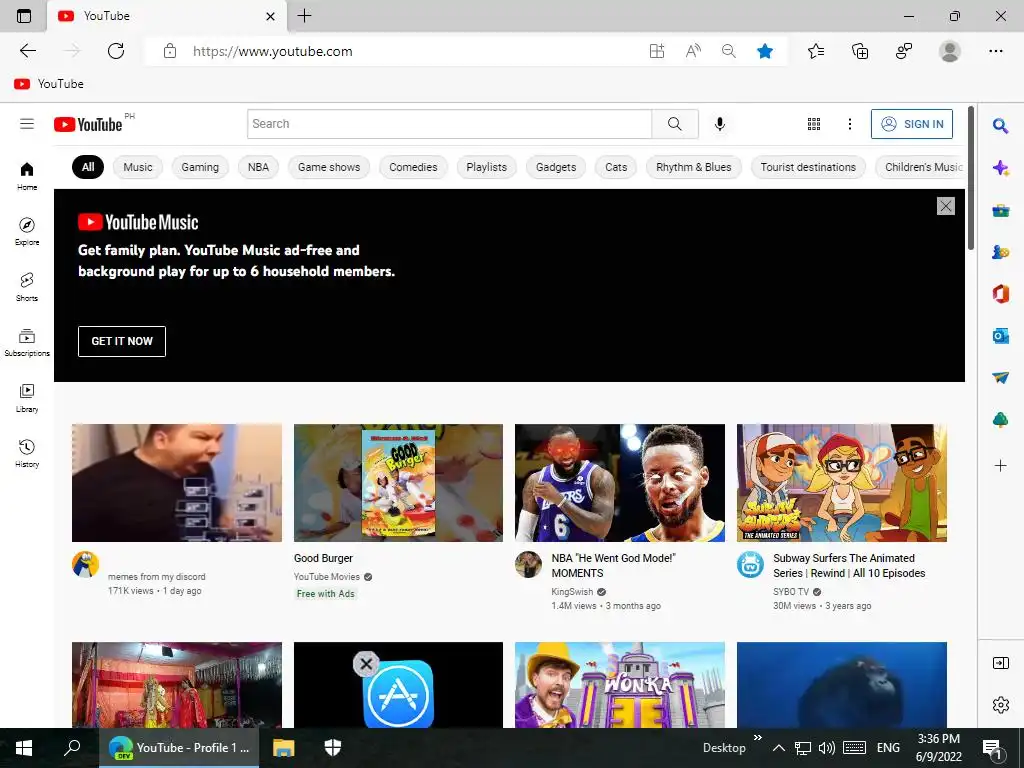Viewport: 1024px width, 768px height.
Task: Open the tab actions menu
Action: pyautogui.click(x=24, y=16)
